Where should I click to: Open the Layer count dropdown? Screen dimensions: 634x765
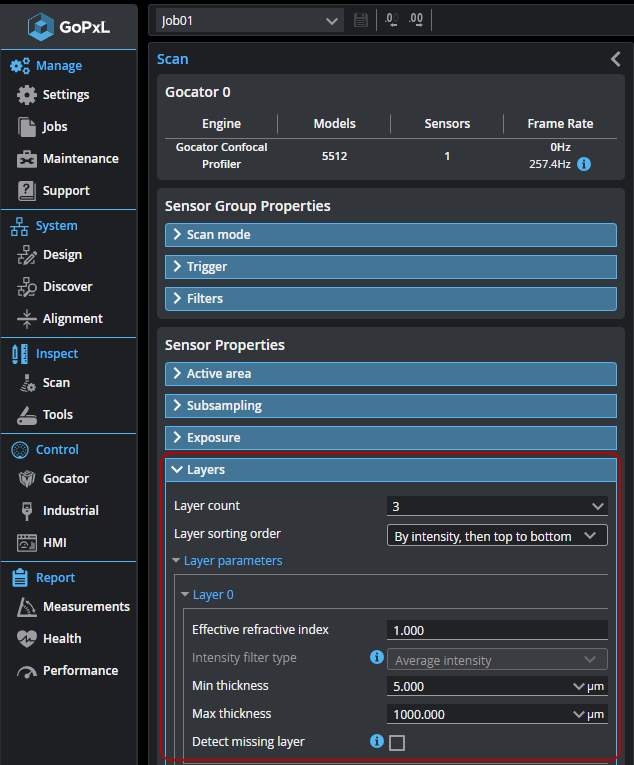click(x=497, y=506)
